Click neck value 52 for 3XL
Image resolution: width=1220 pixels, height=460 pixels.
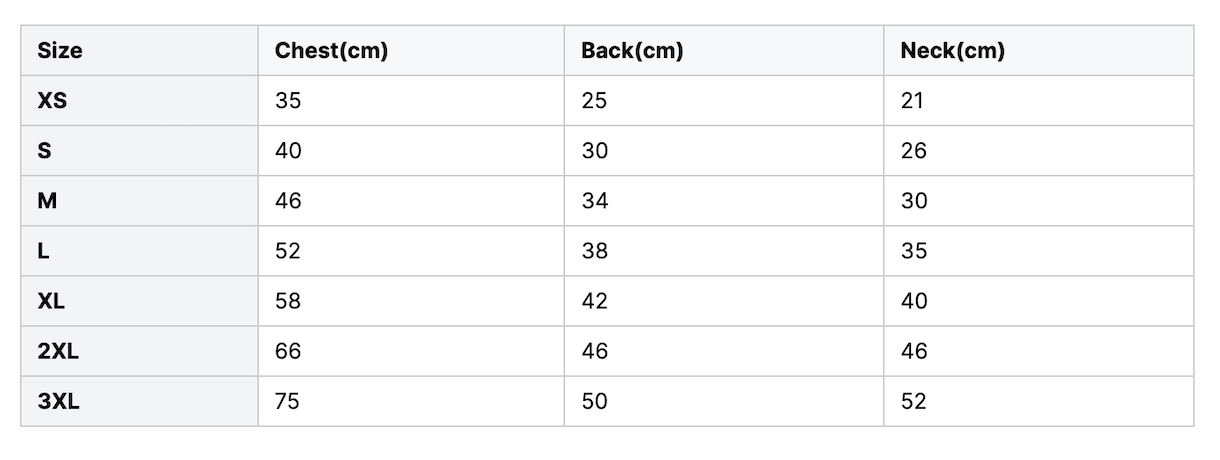pyautogui.click(x=914, y=401)
